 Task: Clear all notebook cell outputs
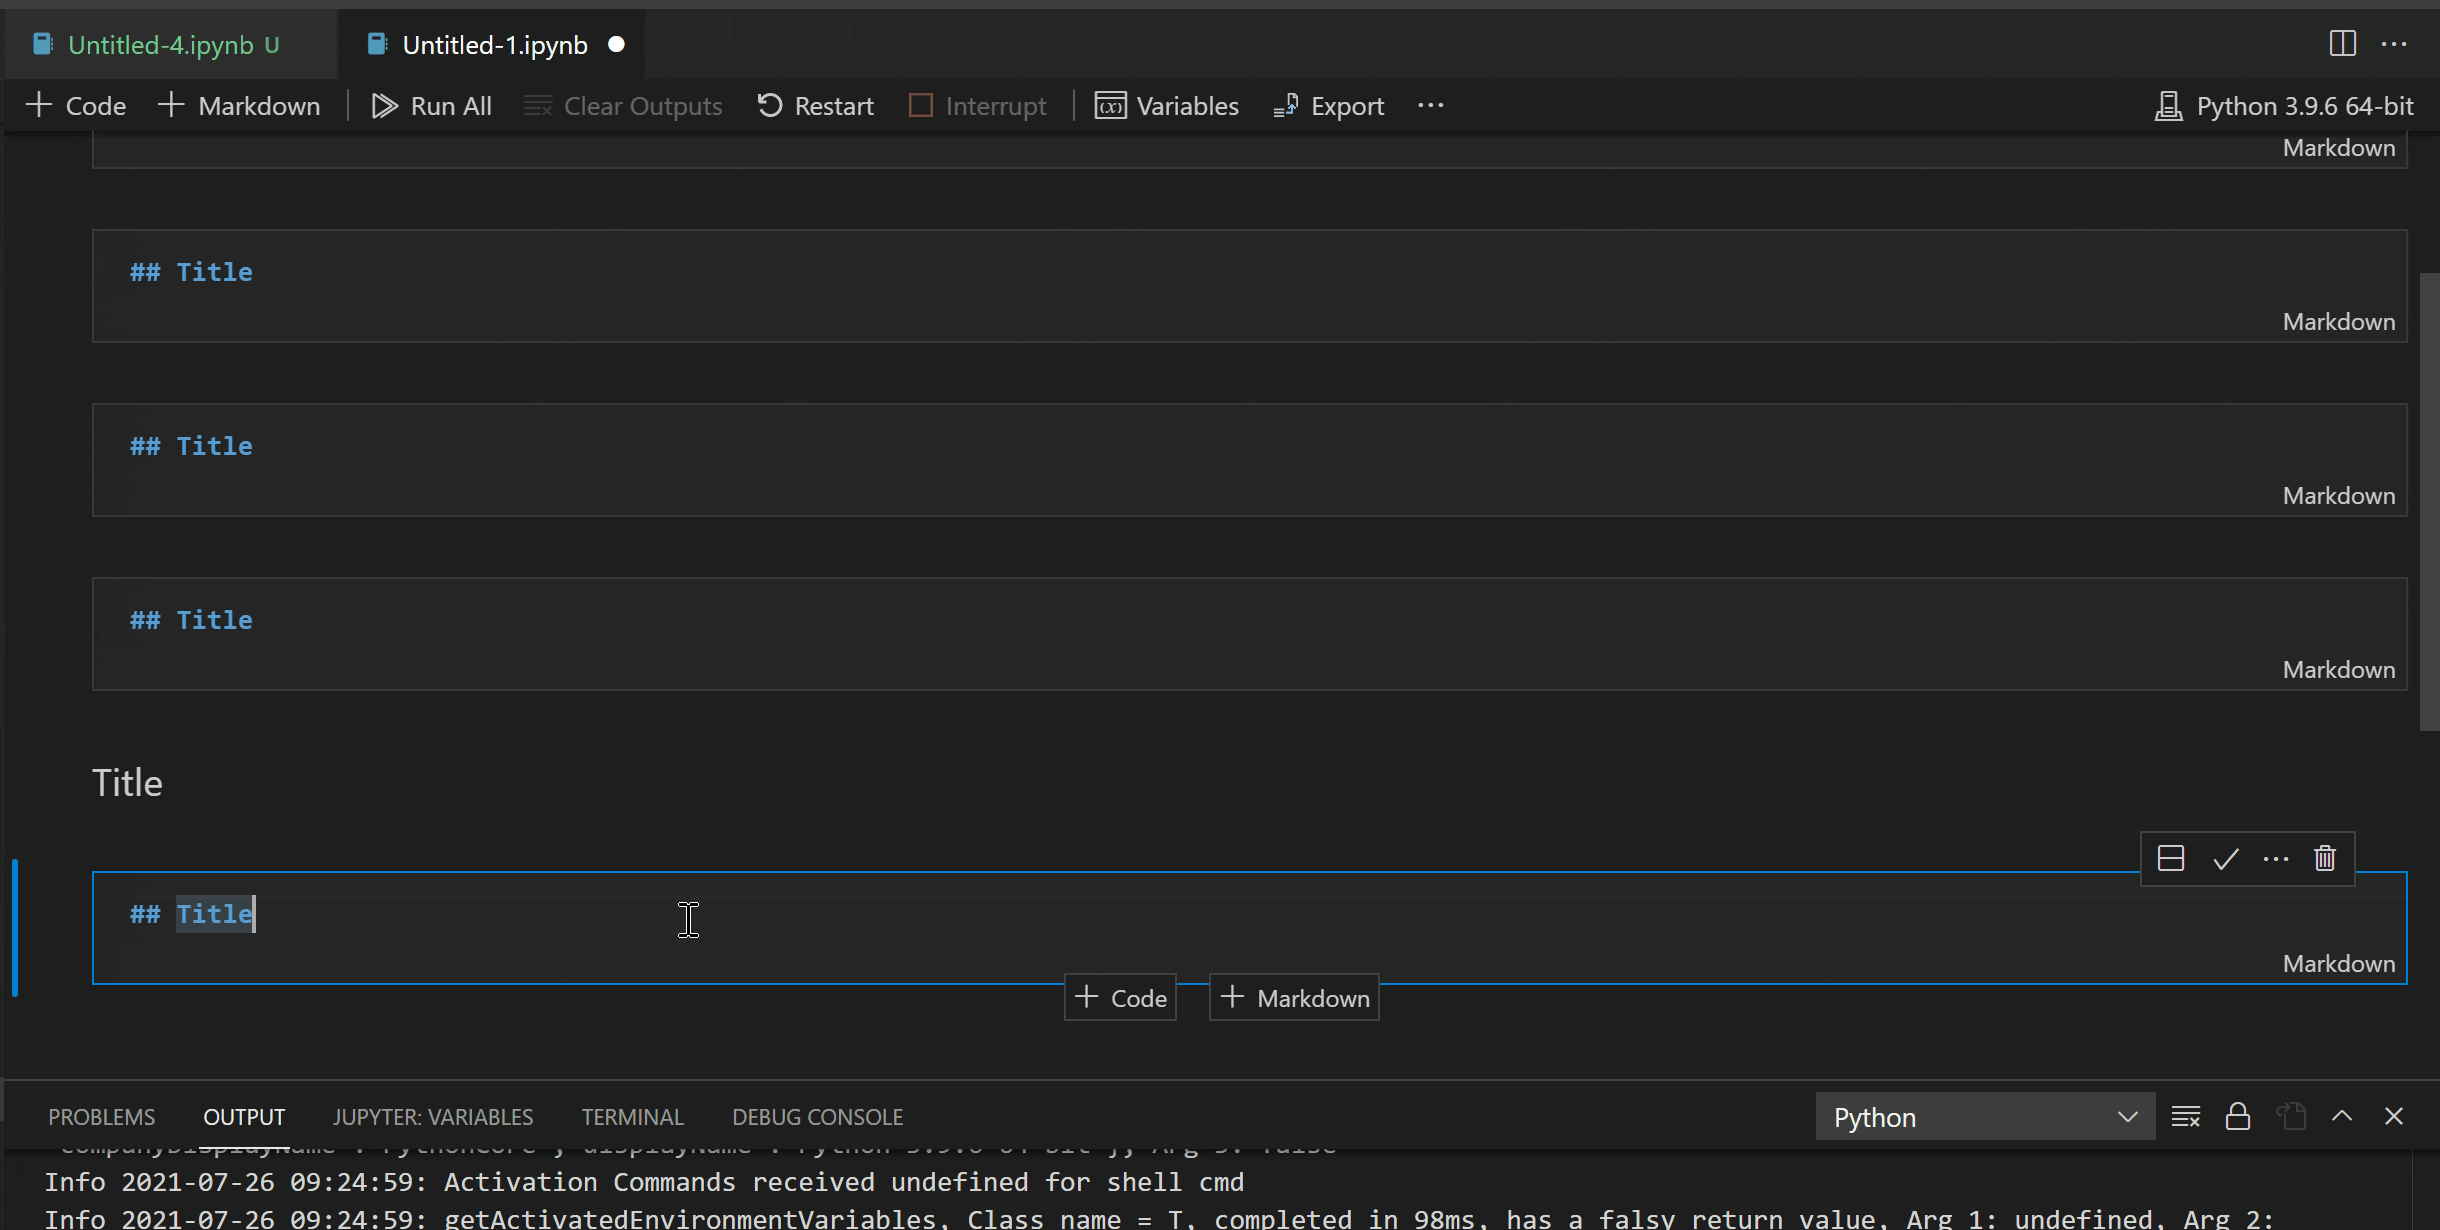(622, 105)
